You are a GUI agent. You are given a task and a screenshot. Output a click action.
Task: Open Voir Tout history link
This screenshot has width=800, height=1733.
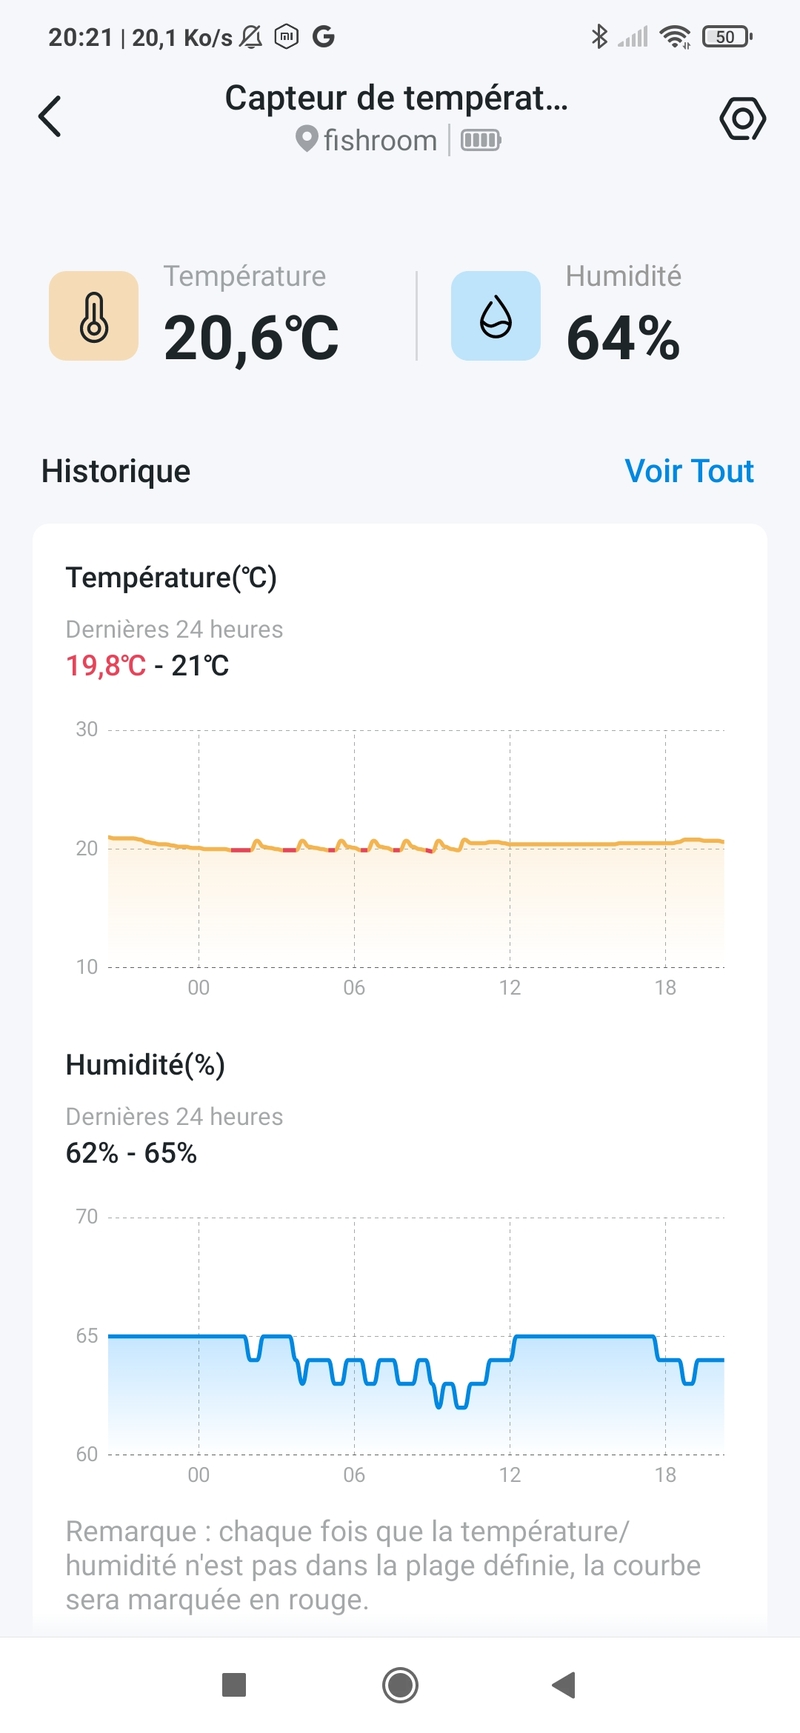[x=689, y=471]
